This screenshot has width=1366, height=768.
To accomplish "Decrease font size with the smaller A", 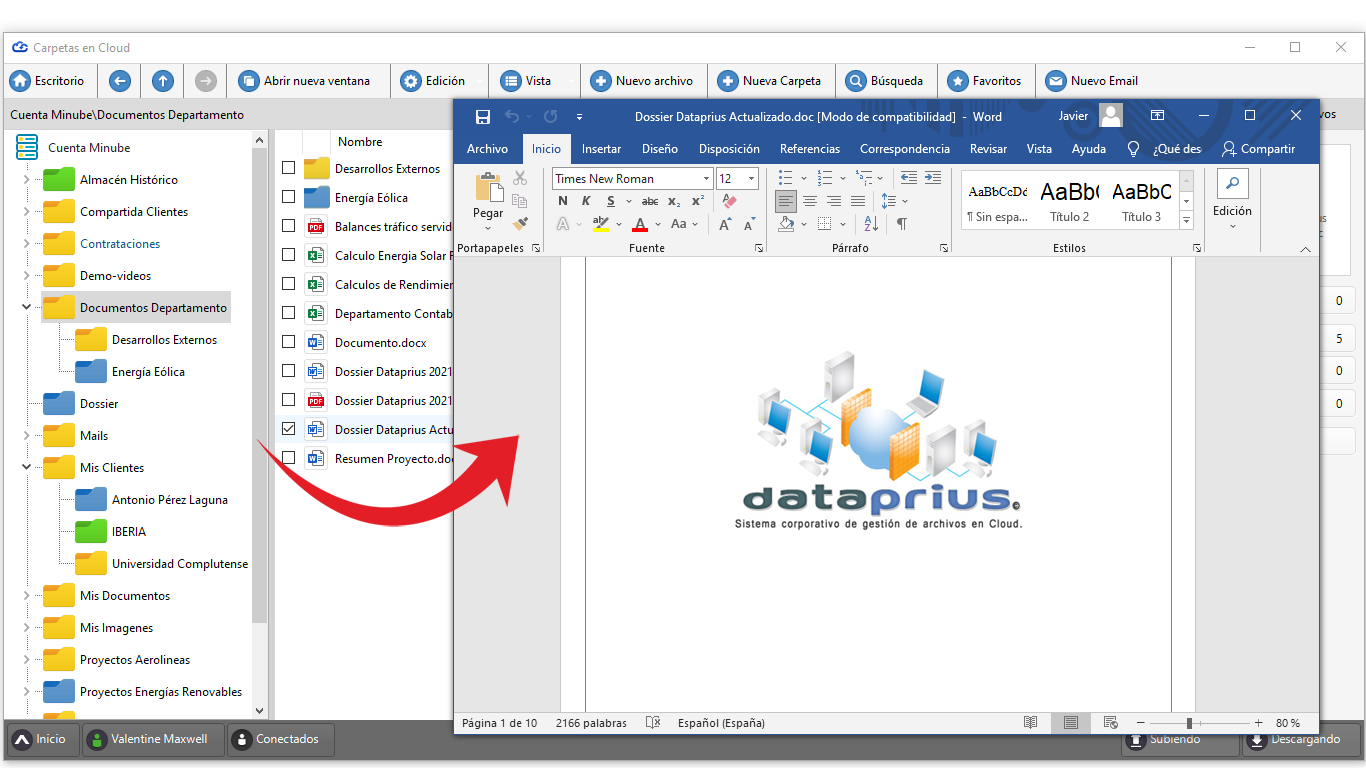I will (x=748, y=224).
